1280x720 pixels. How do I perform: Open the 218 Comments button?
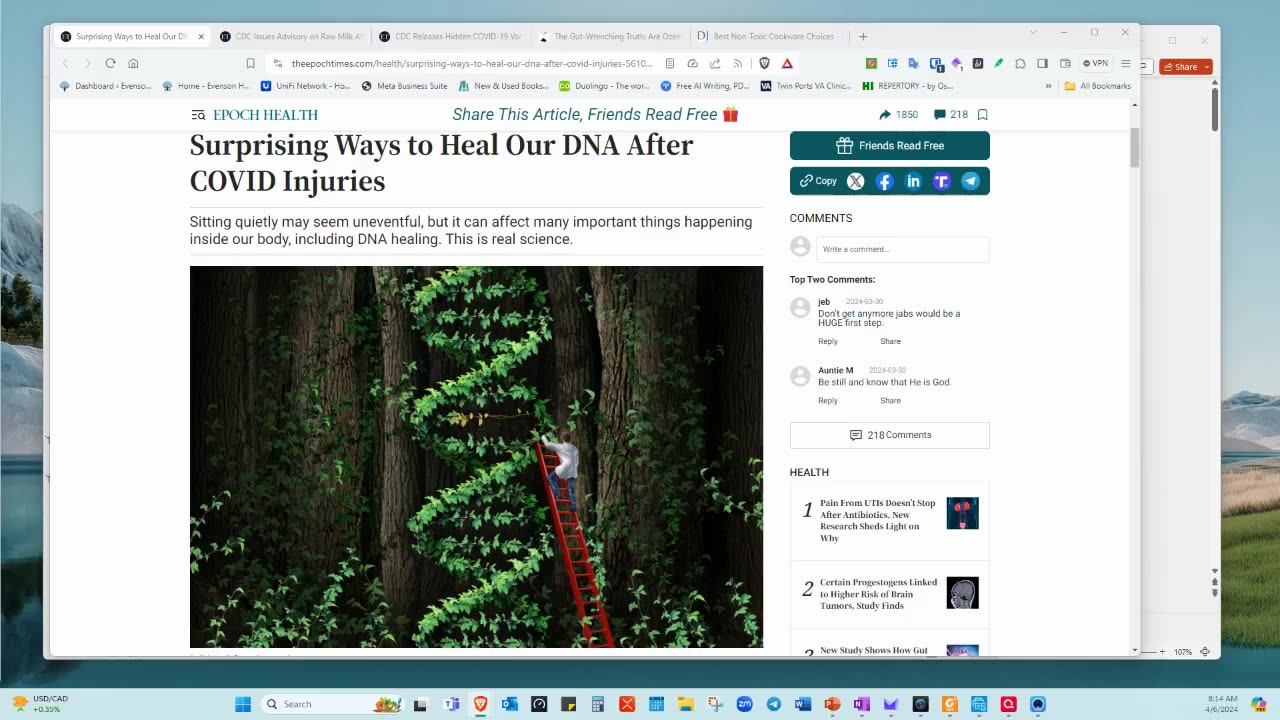tap(890, 435)
